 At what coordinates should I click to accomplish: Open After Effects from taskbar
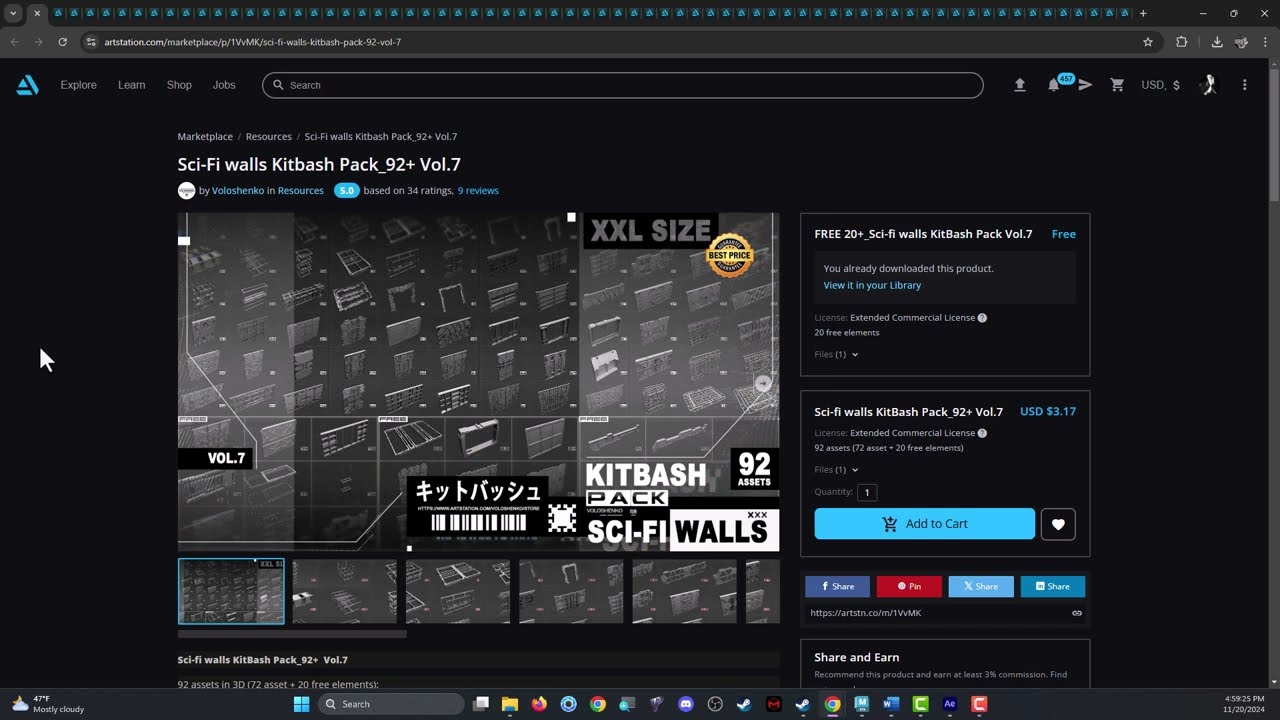point(950,704)
